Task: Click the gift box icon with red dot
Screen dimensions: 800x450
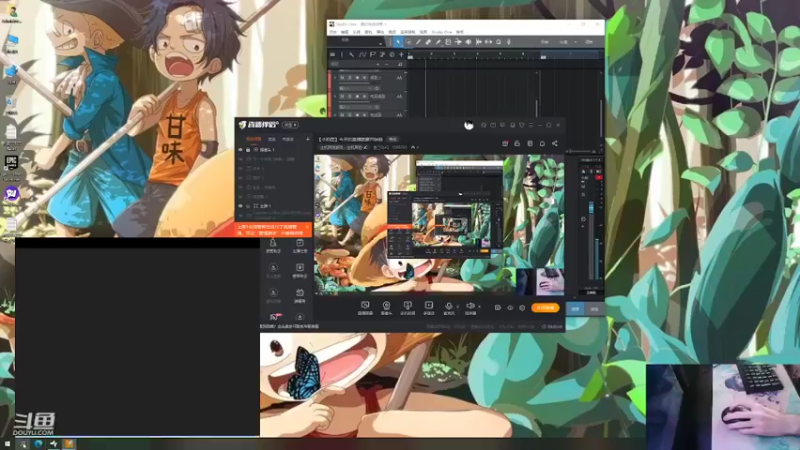Action: pyautogui.click(x=505, y=143)
